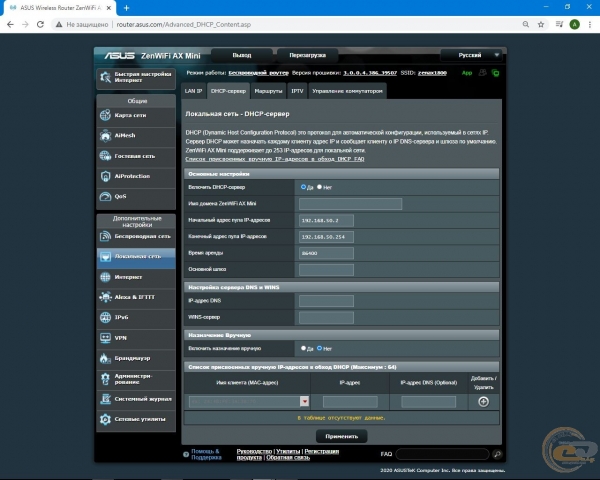The height and width of the screenshot is (480, 600).
Task: Switch to the Маршруты tab
Action: (x=268, y=91)
